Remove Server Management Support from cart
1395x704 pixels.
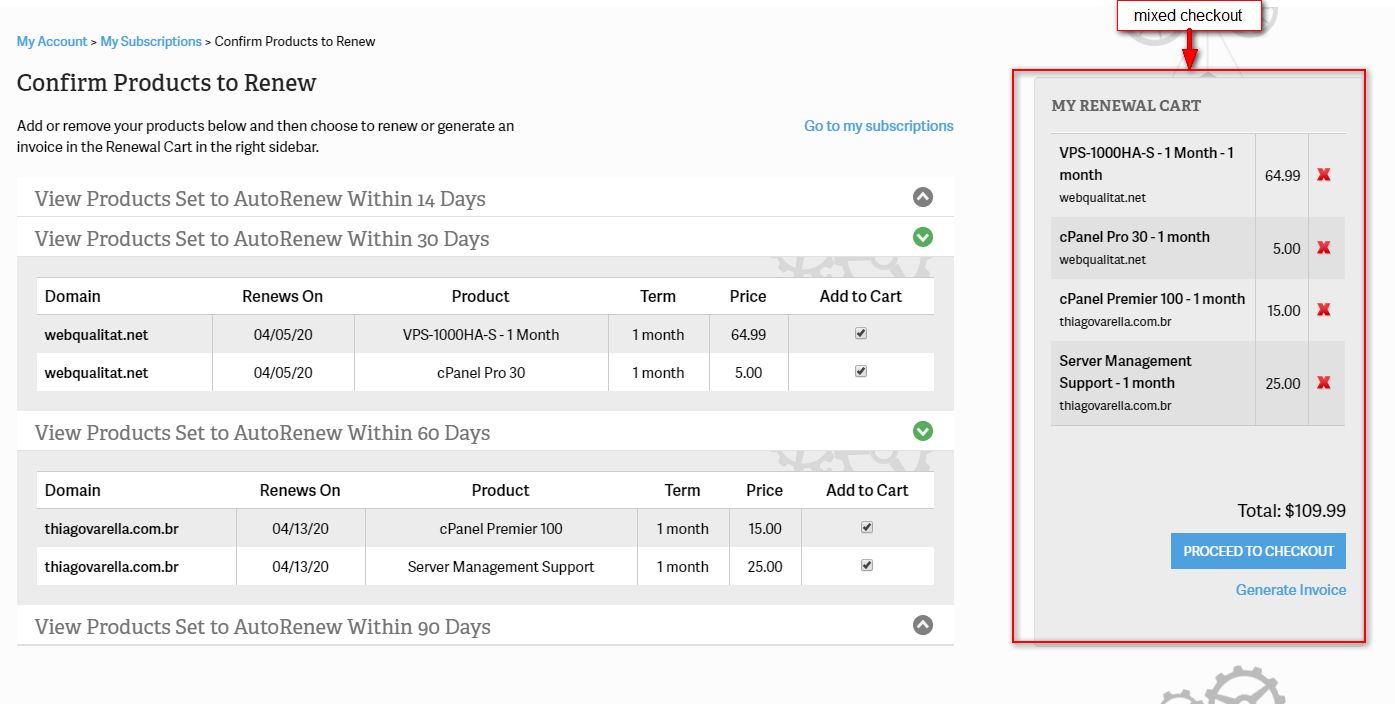(x=1324, y=383)
